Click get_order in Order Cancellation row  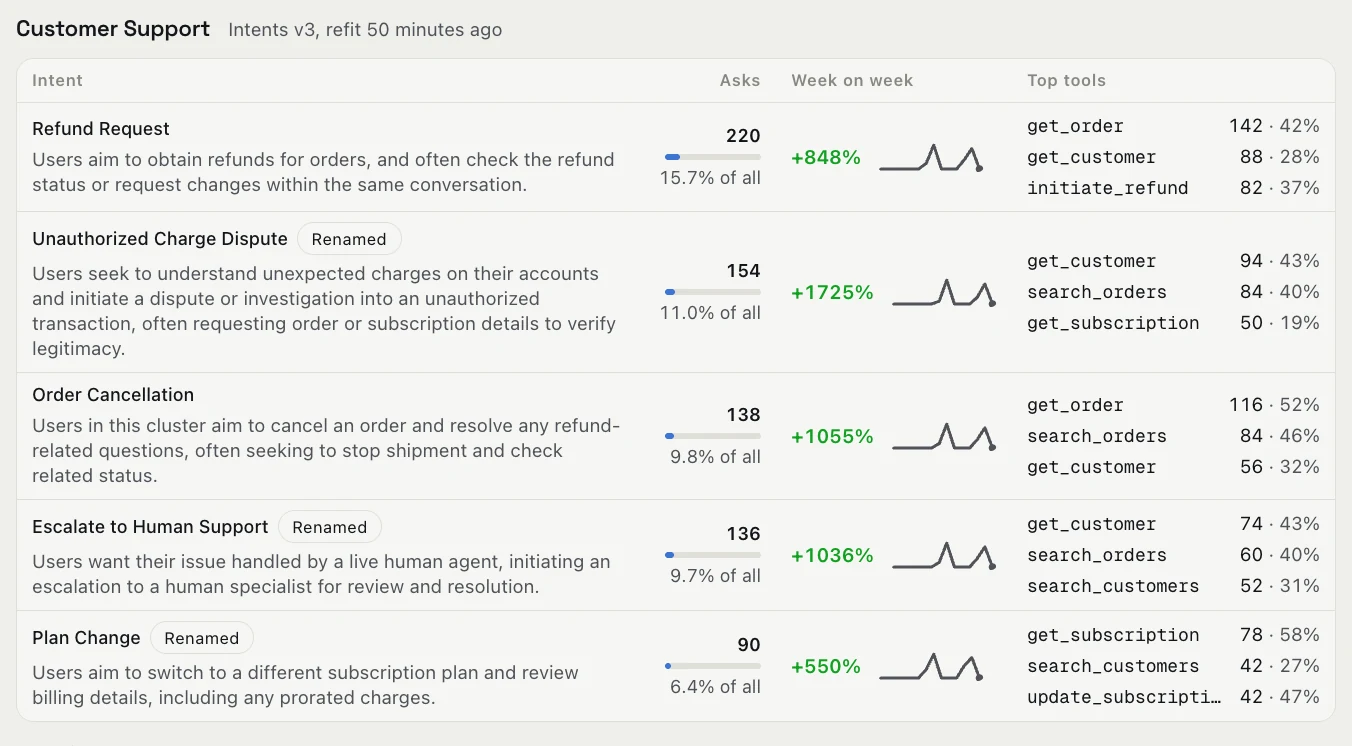[1075, 405]
